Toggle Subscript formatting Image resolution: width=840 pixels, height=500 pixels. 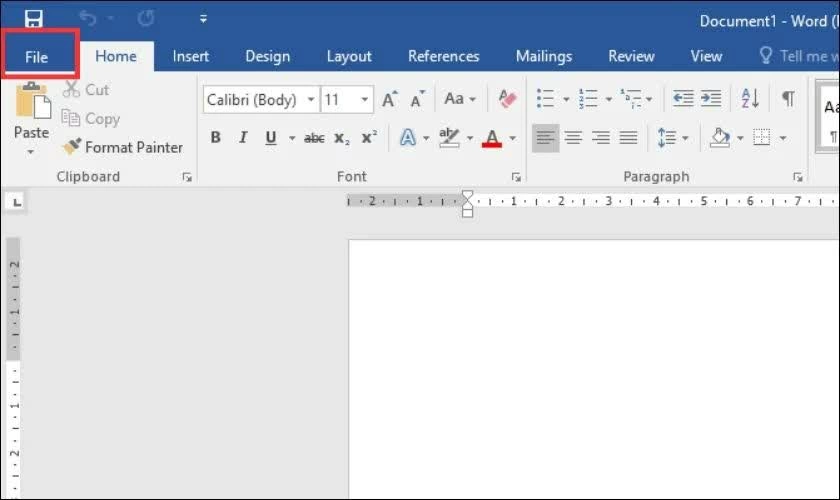[x=342, y=138]
